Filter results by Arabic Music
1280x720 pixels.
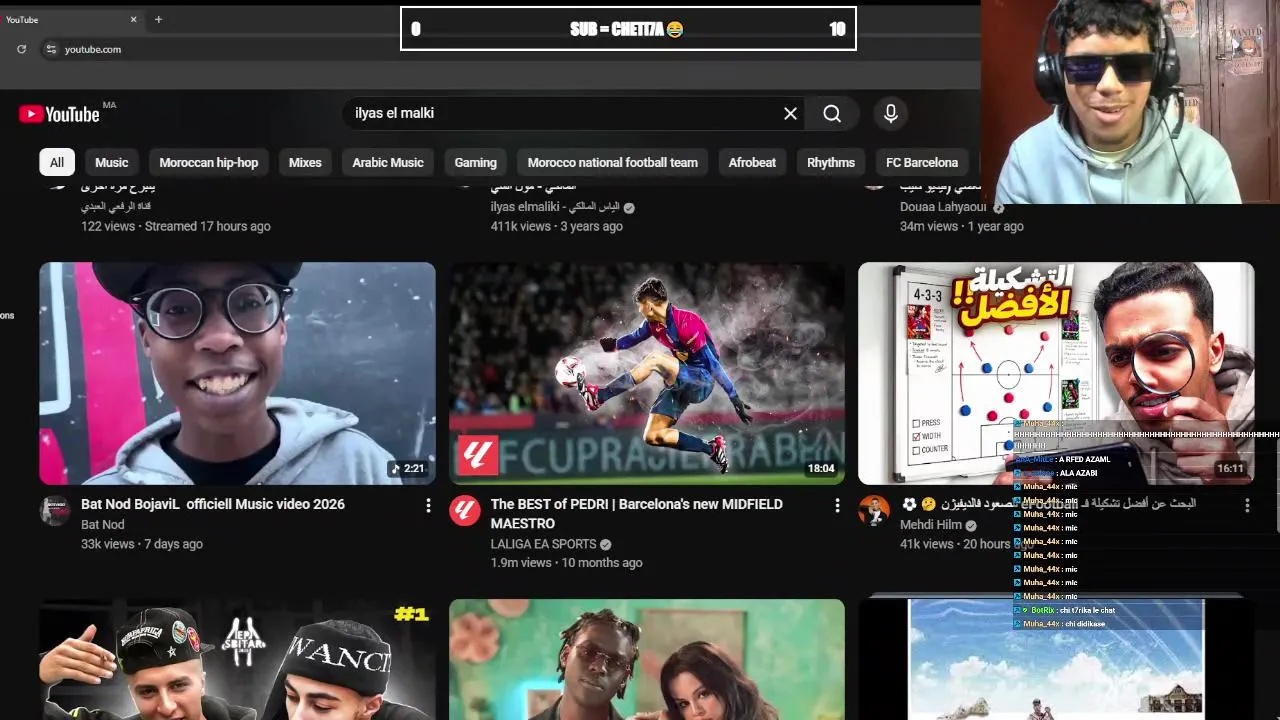(388, 162)
